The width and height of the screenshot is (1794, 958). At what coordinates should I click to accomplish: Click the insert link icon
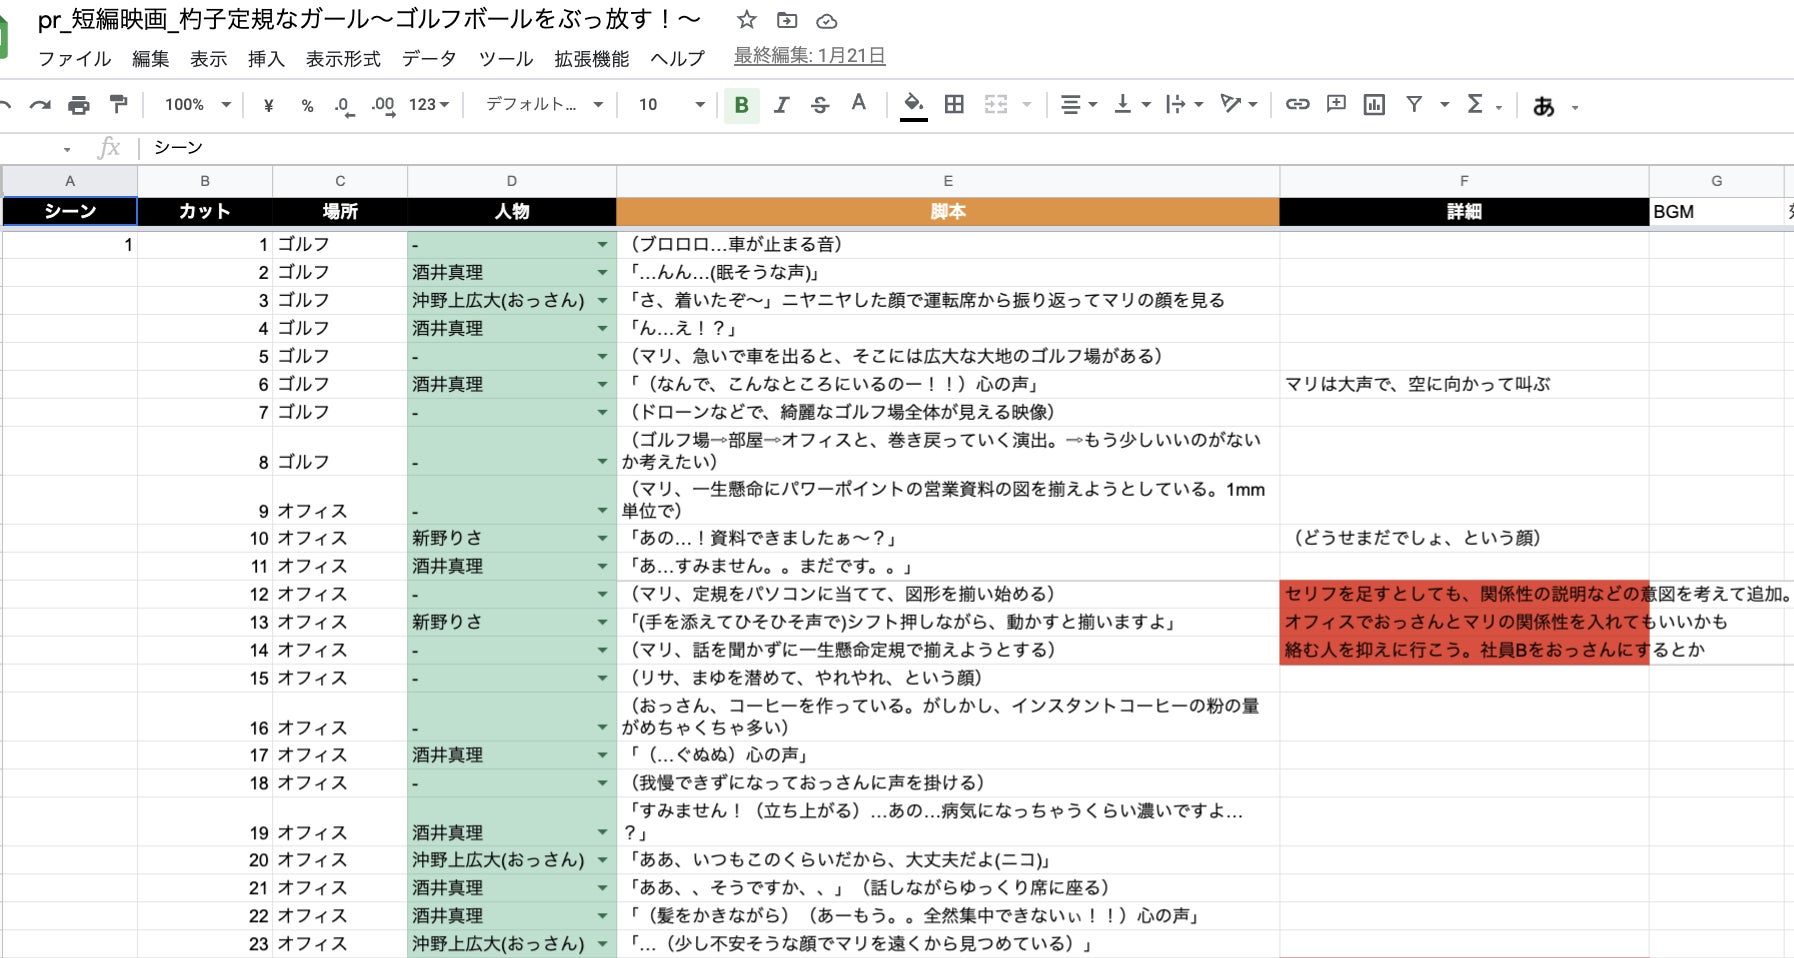[1297, 104]
